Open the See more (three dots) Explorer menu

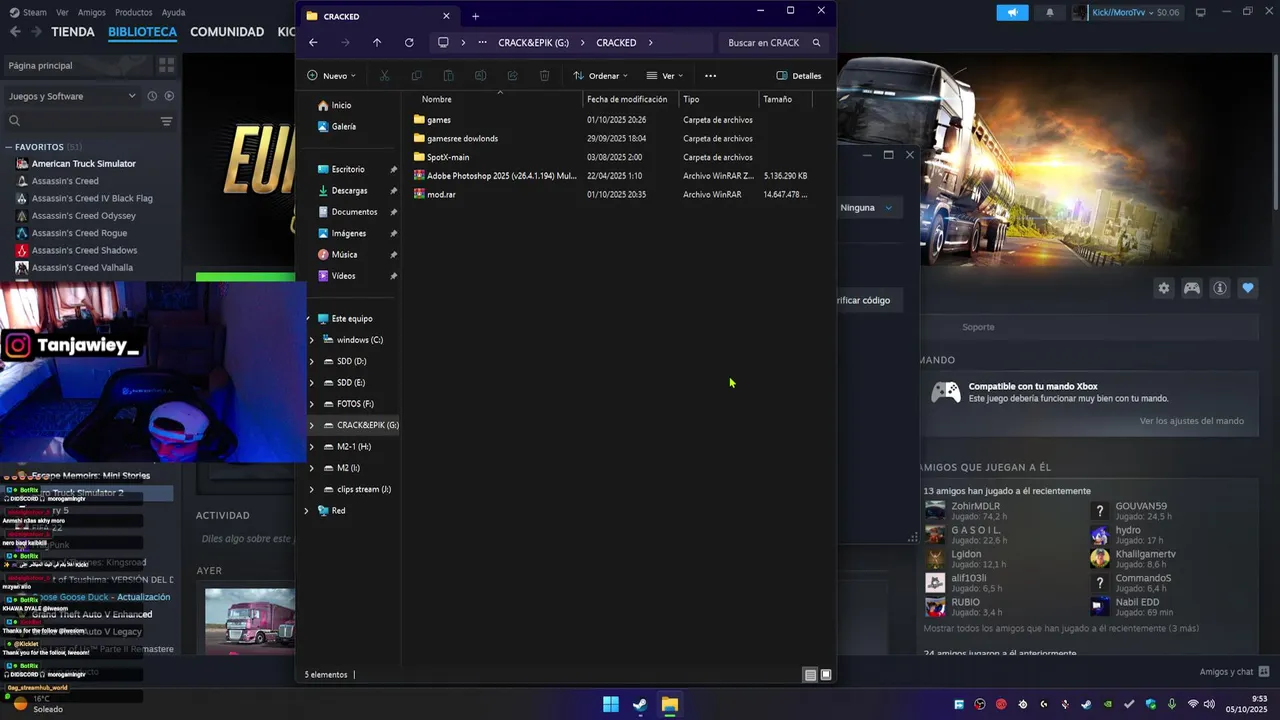tap(710, 76)
